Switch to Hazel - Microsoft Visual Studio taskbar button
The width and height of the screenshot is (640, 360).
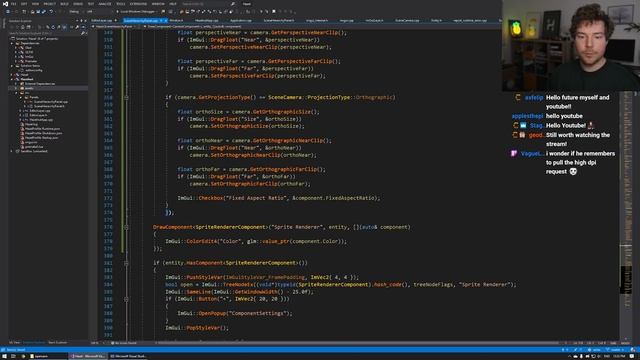coord(88,356)
